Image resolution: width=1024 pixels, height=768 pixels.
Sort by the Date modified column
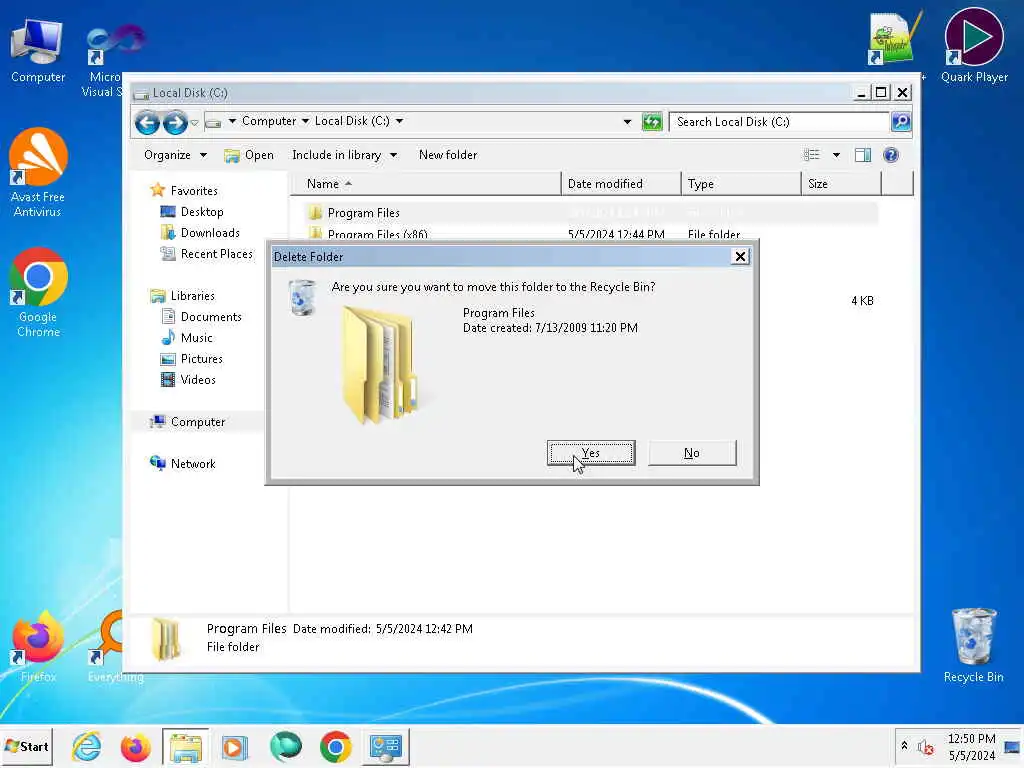pos(621,184)
